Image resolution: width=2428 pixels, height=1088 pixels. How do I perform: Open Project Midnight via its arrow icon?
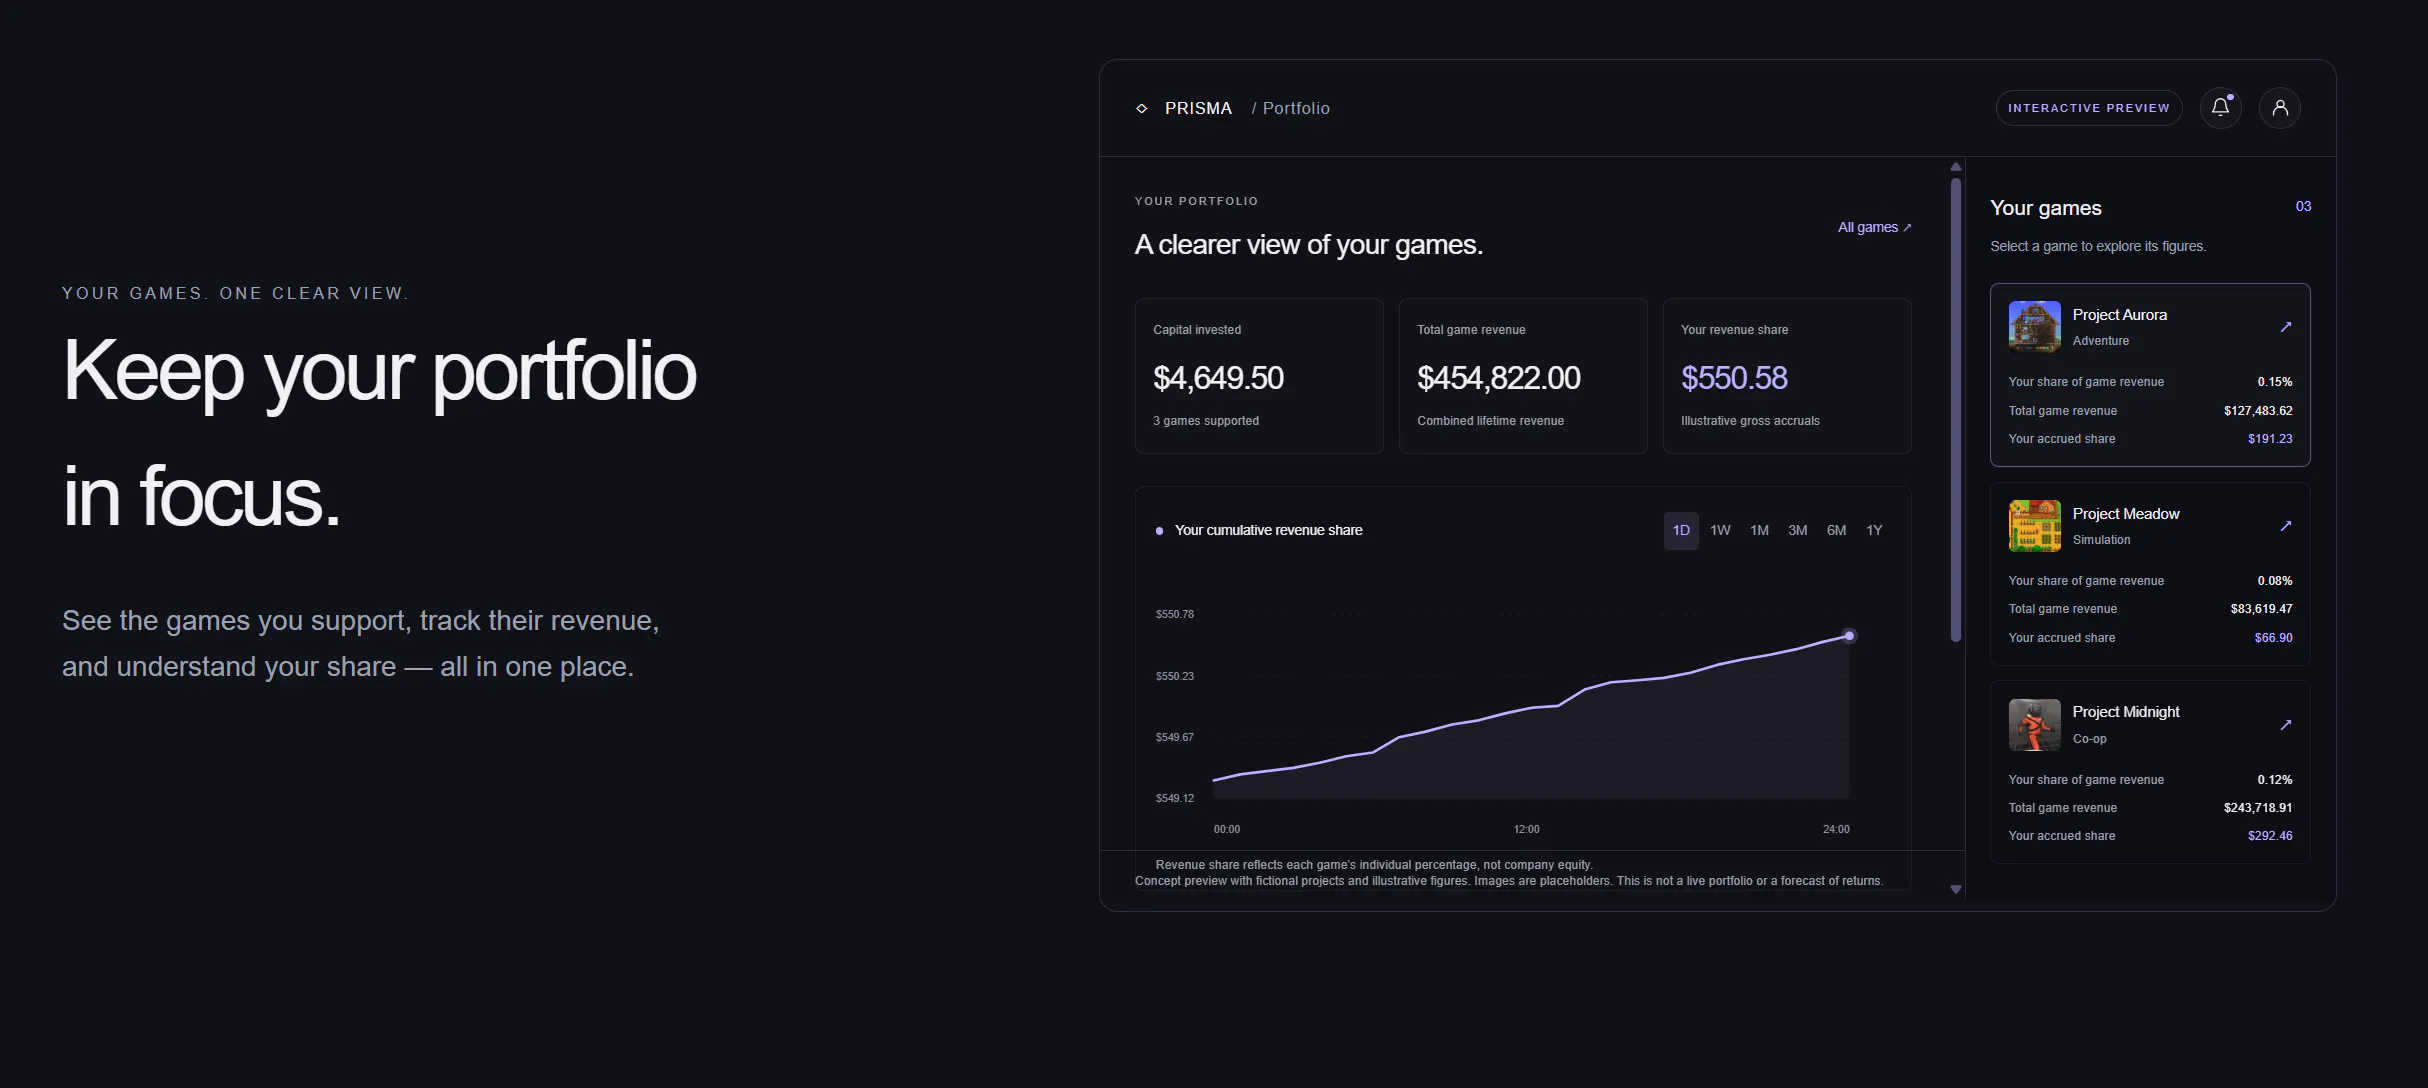coord(2285,725)
